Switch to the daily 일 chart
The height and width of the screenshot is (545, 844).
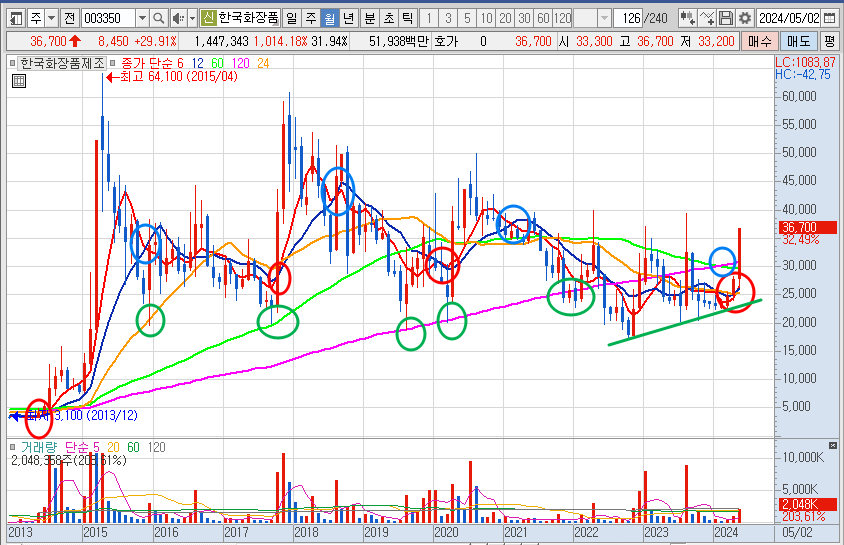click(x=291, y=19)
